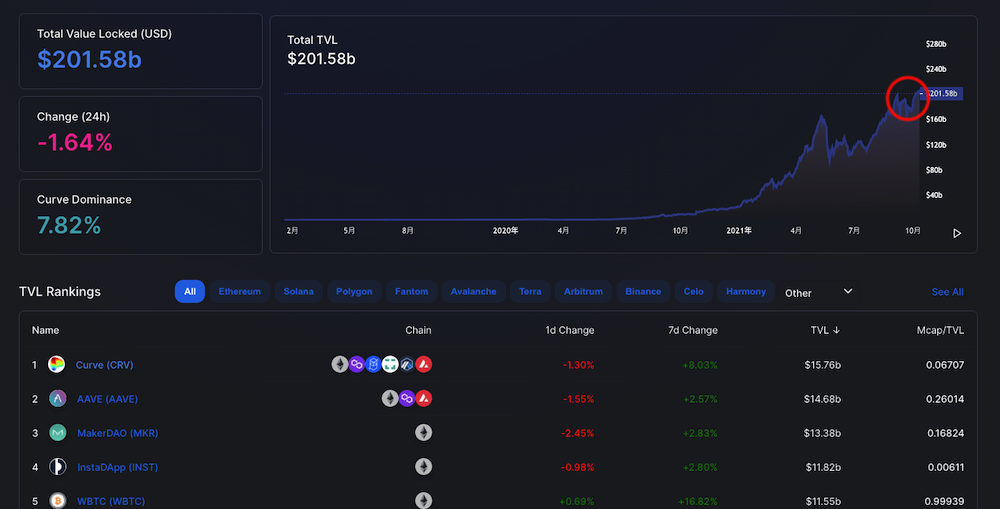The height and width of the screenshot is (509, 1000).
Task: Sort the table by TVL column
Action: click(x=825, y=330)
